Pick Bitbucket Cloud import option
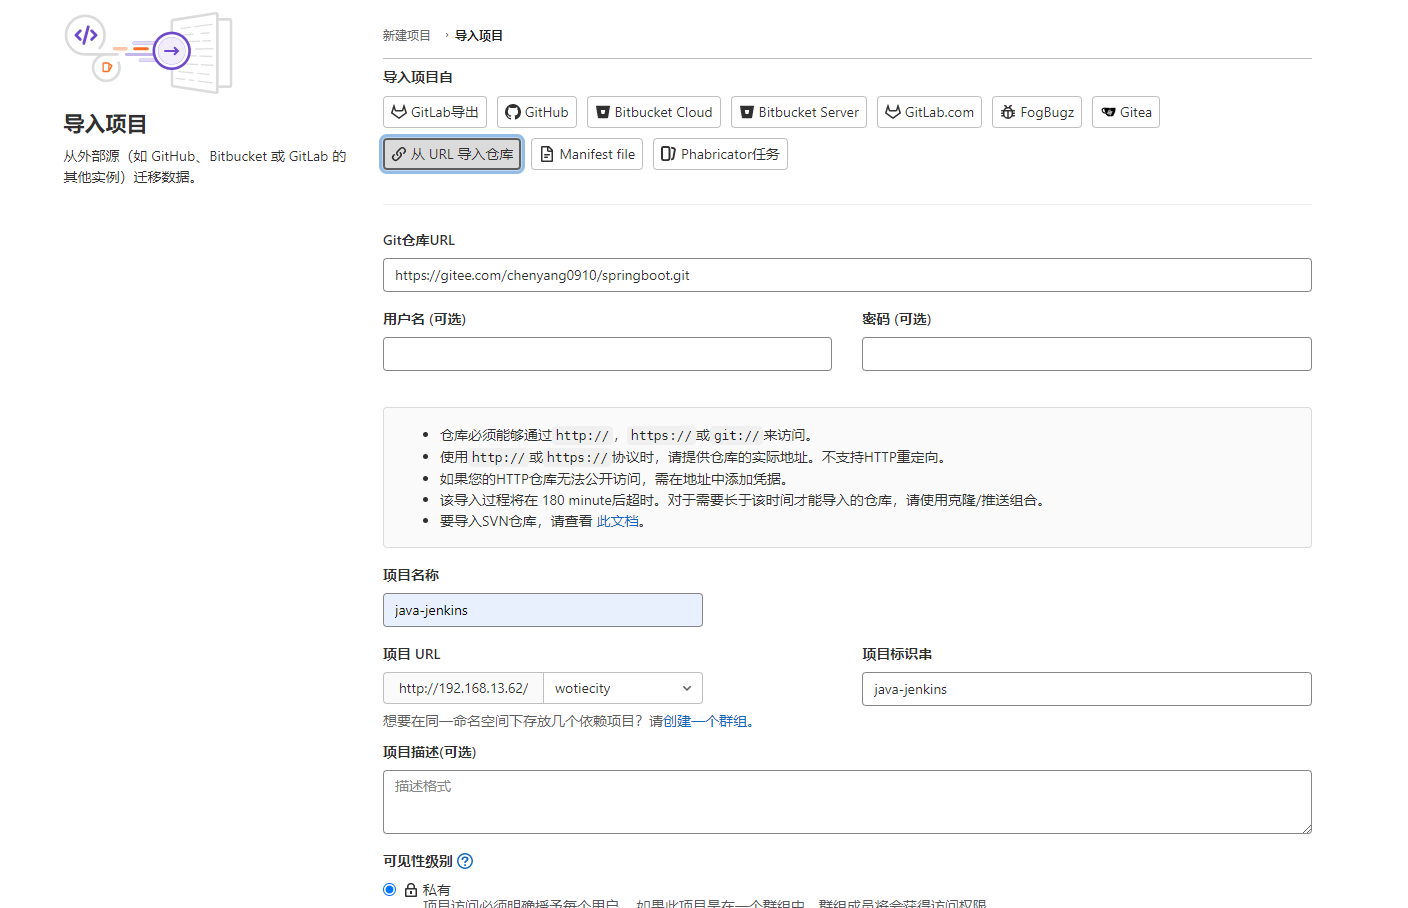 (654, 112)
